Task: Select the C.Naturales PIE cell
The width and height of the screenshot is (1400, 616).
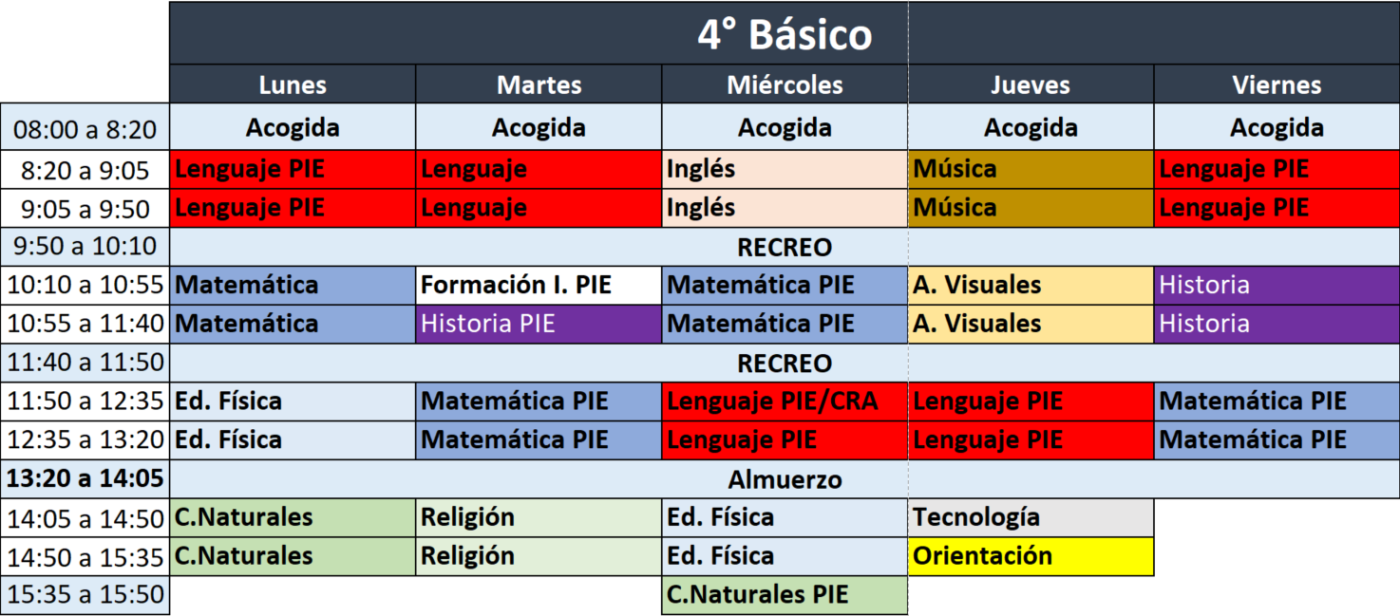Action: (784, 595)
